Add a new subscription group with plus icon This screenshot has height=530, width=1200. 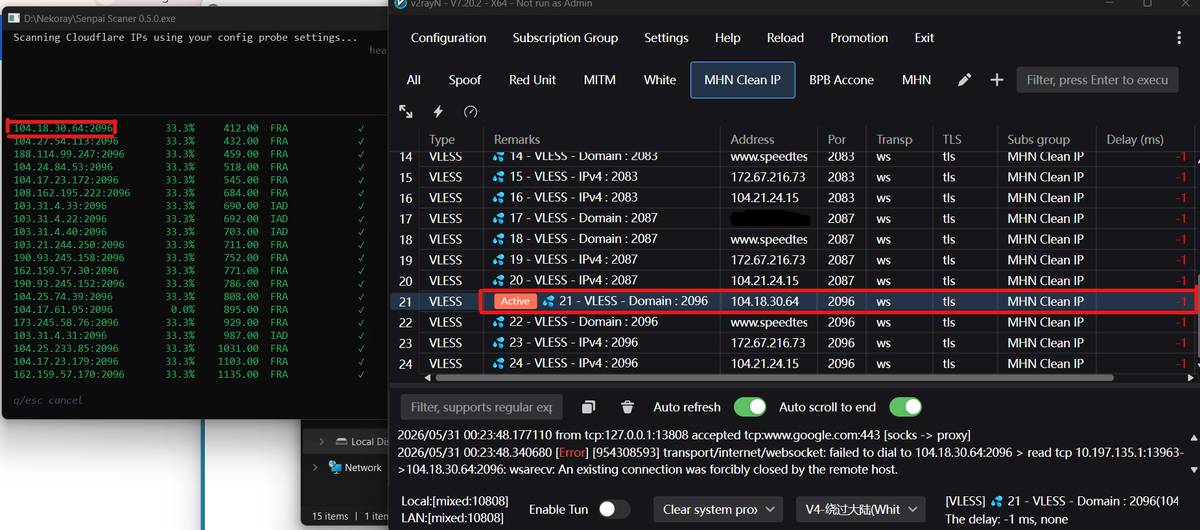coord(997,80)
